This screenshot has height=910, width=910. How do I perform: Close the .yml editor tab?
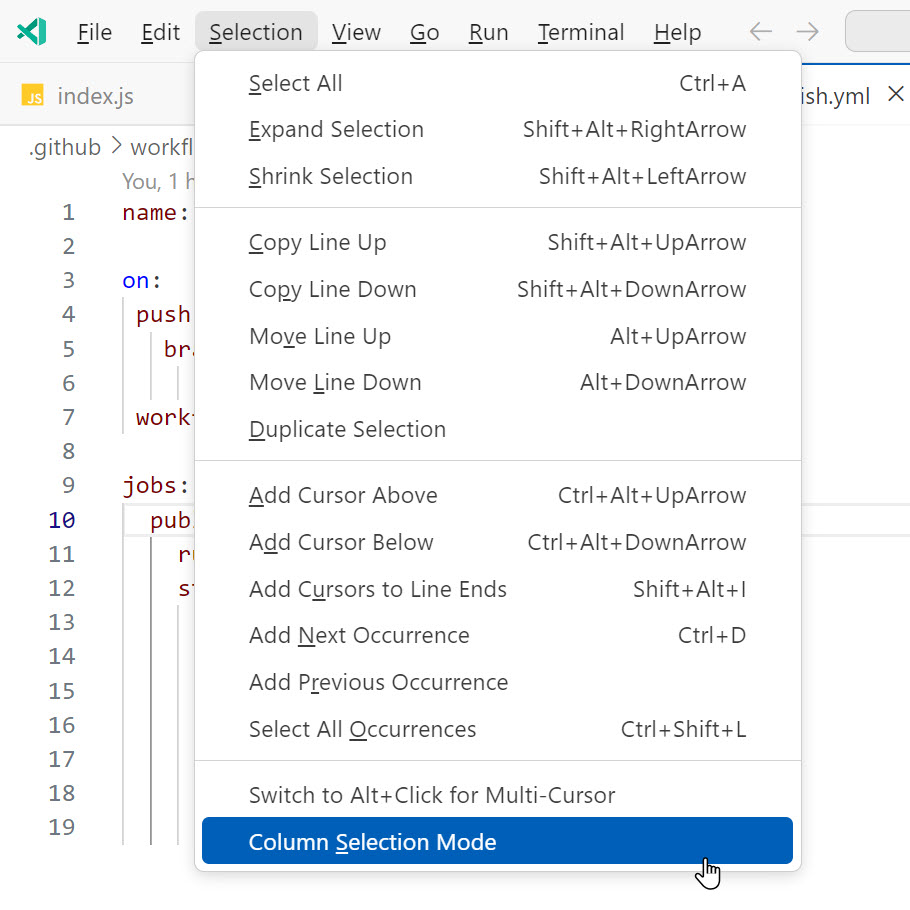click(895, 94)
